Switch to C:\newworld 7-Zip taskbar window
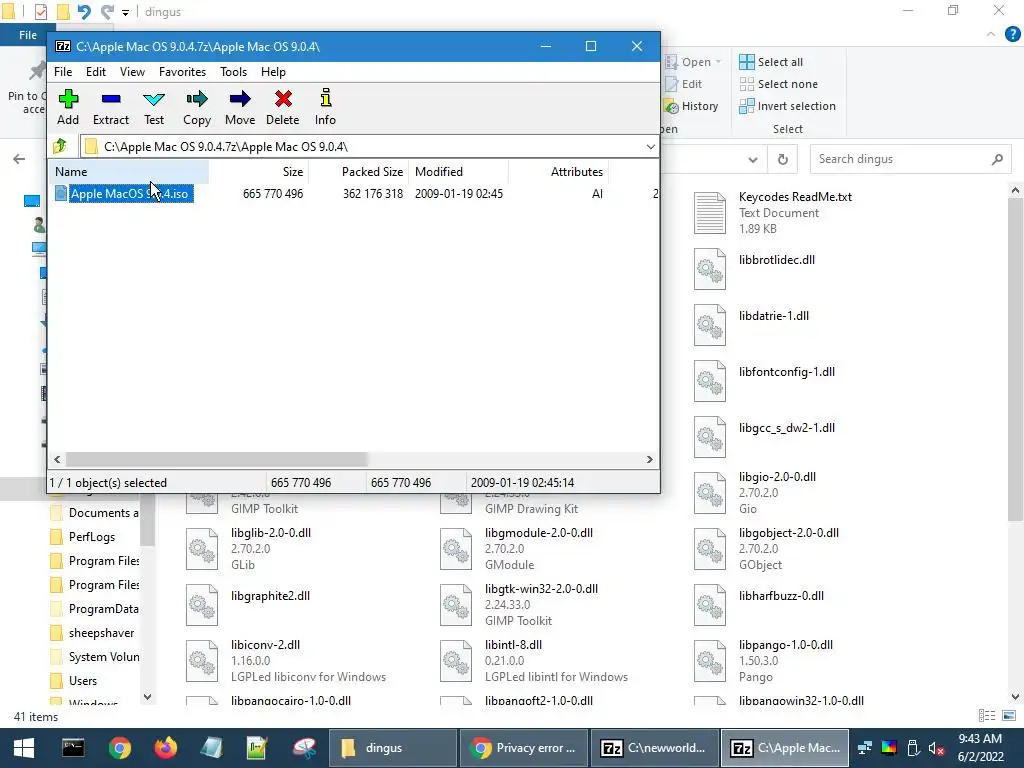The image size is (1024, 768). pyautogui.click(x=654, y=748)
